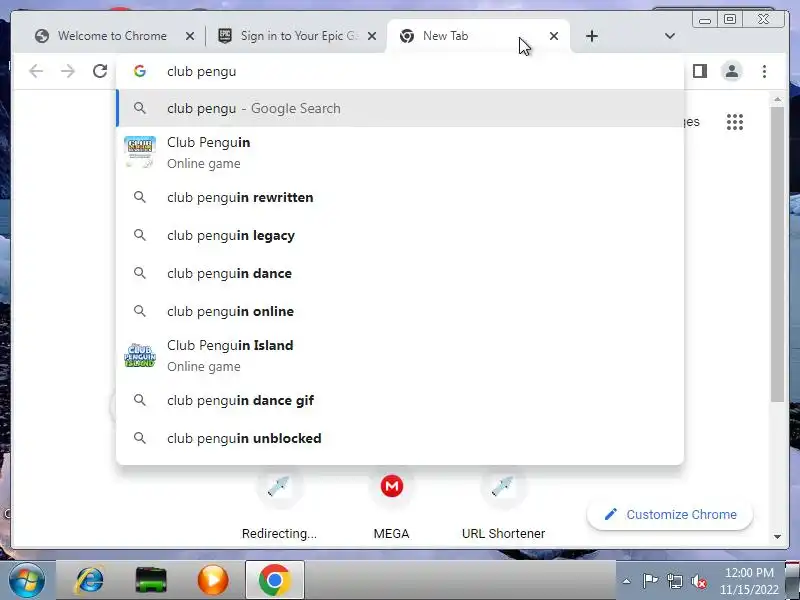Open the side panel icon
Viewport: 800px width, 600px height.
pyautogui.click(x=700, y=71)
